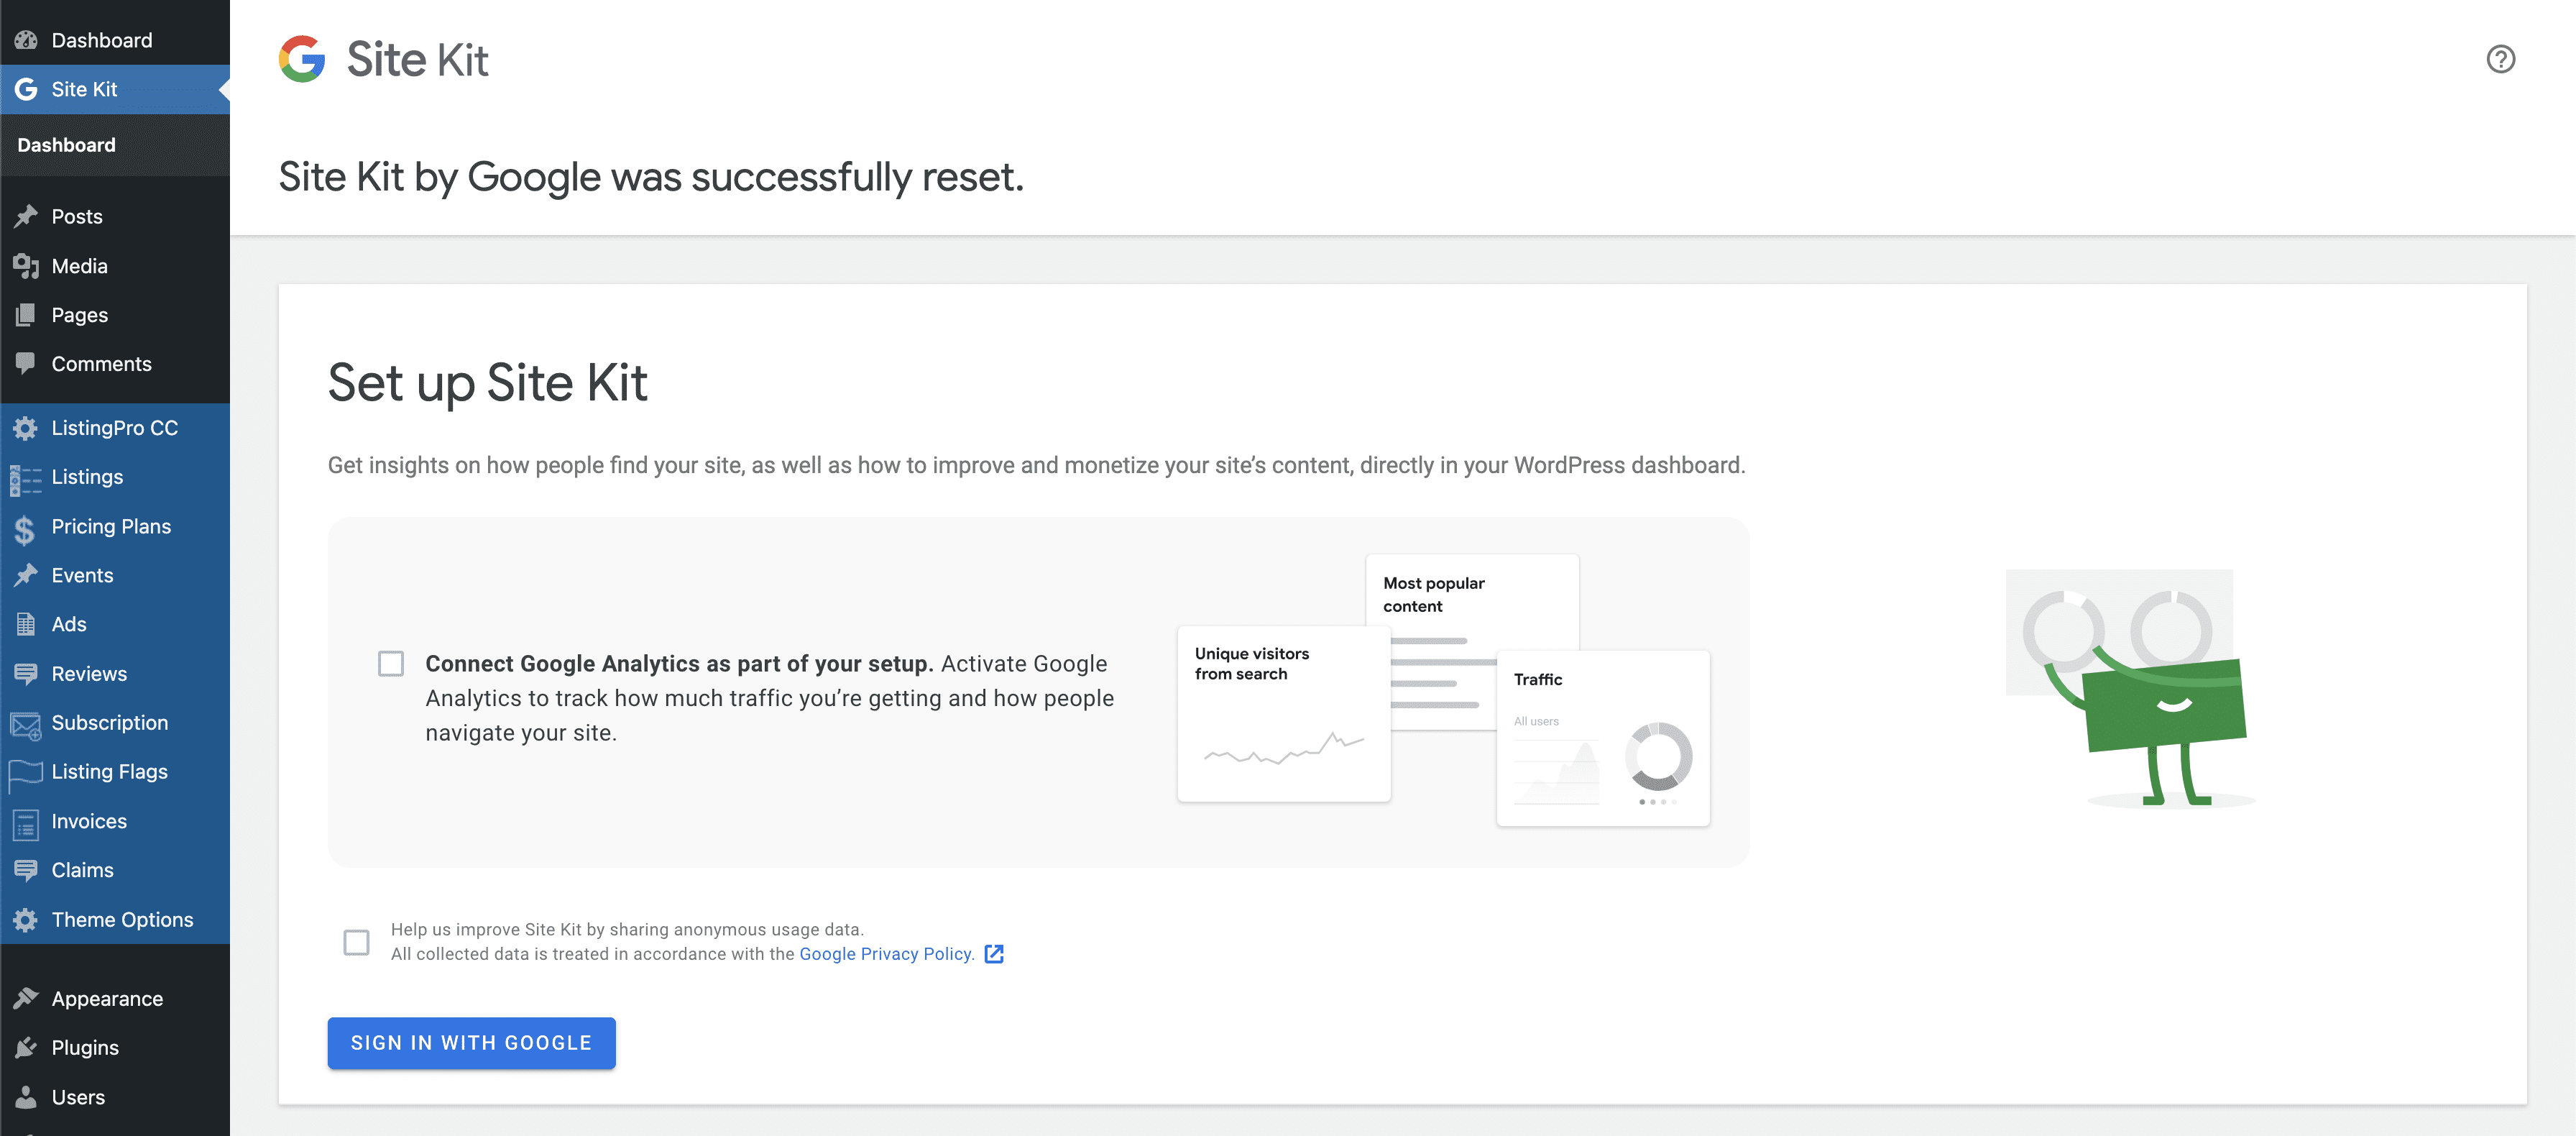Click the Pricing Plans dollar icon
This screenshot has height=1136, width=2576.
pos(26,527)
